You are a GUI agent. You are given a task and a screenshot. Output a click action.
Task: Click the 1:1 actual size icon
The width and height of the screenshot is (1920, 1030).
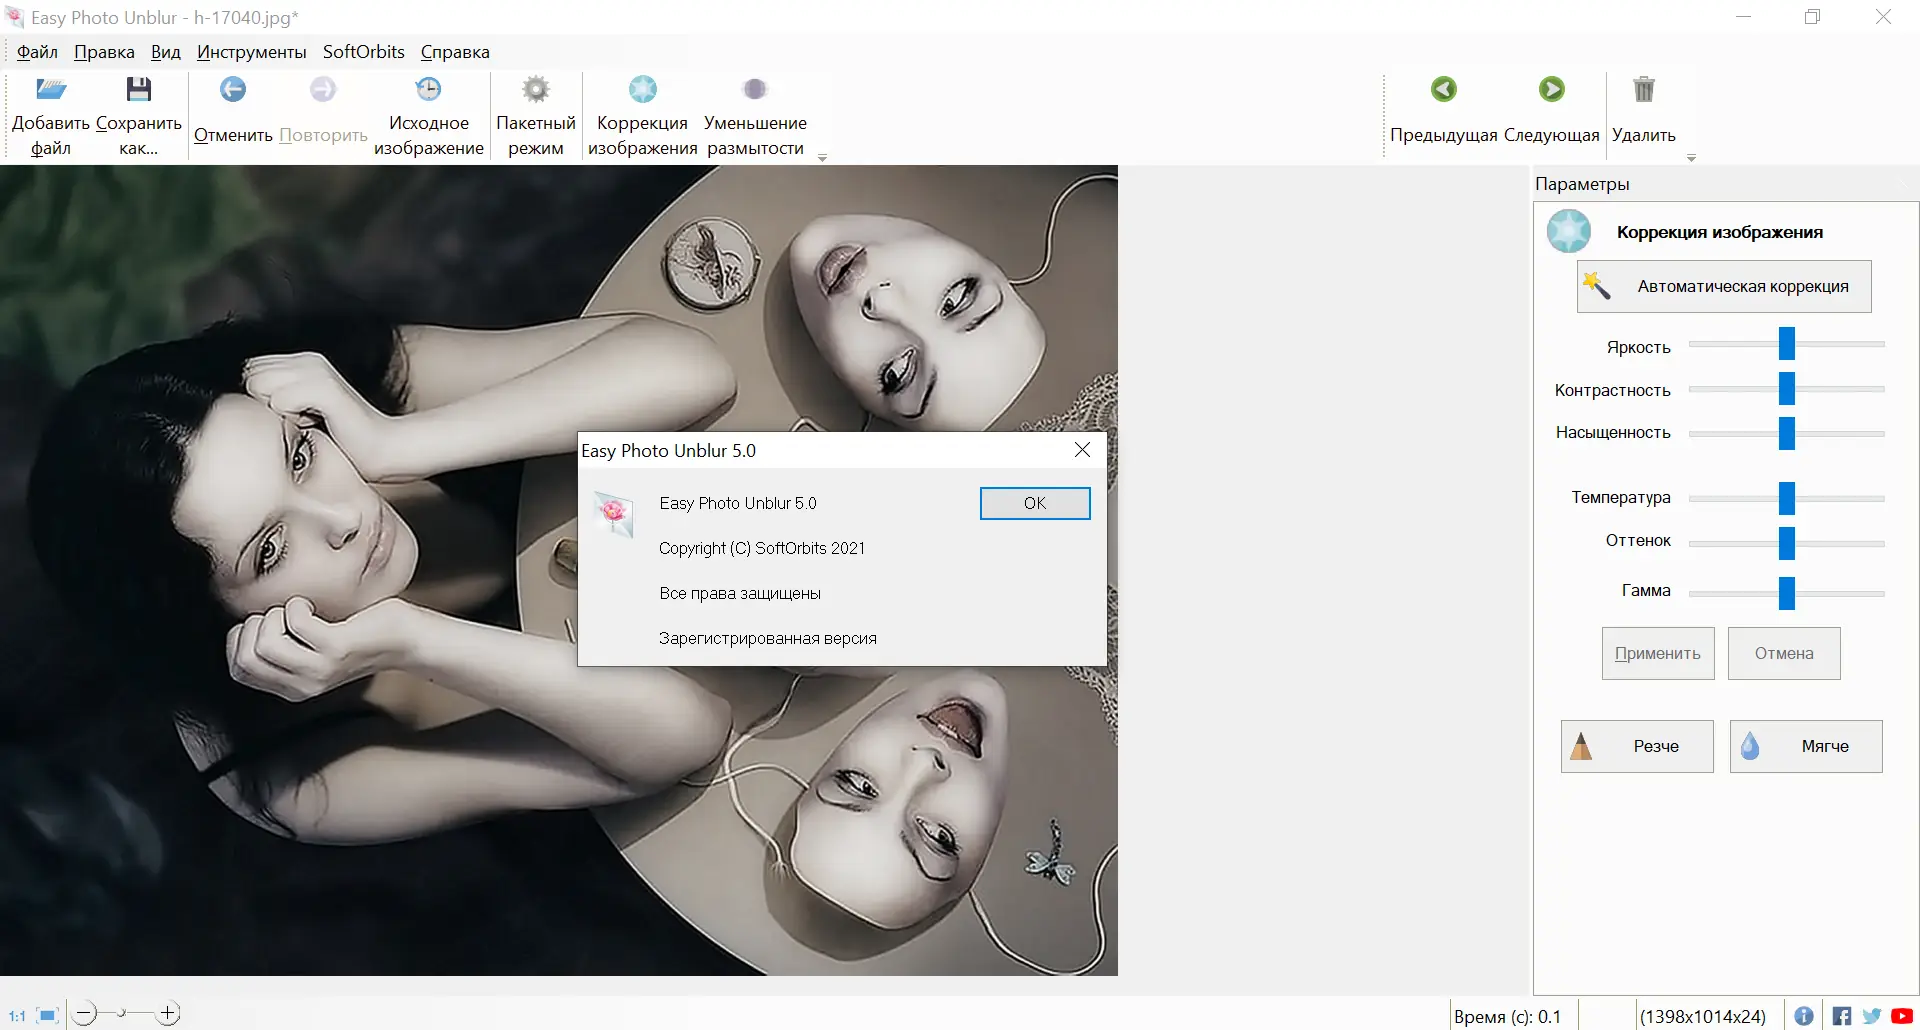[x=17, y=1016]
